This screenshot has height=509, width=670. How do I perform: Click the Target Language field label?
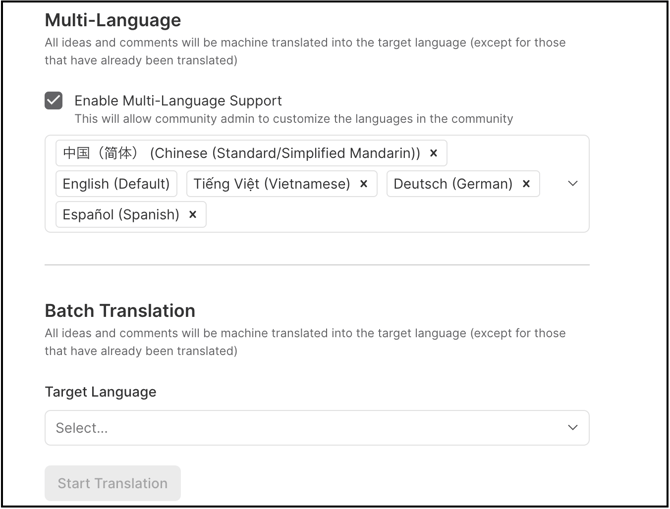[100, 392]
